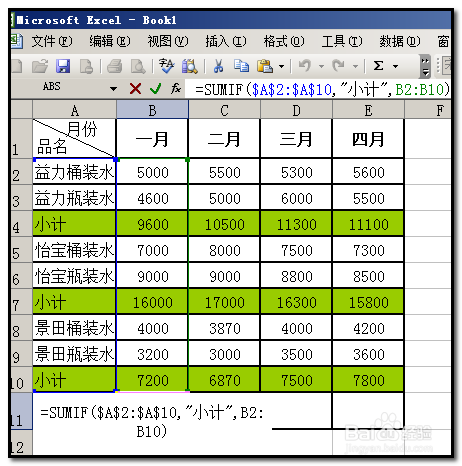This screenshot has width=462, height=466.
Task: Click the New workbook icon
Action: click(x=17, y=66)
